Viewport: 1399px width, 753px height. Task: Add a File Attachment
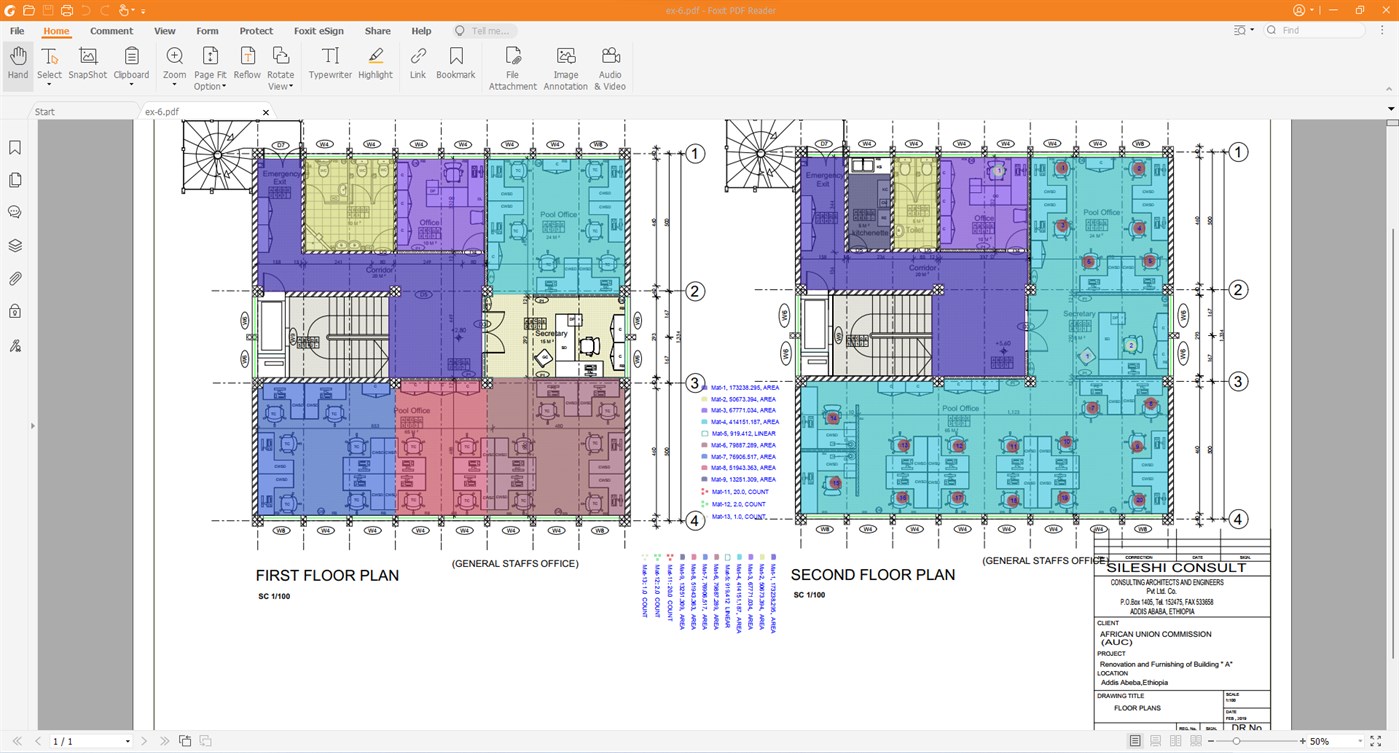(513, 67)
